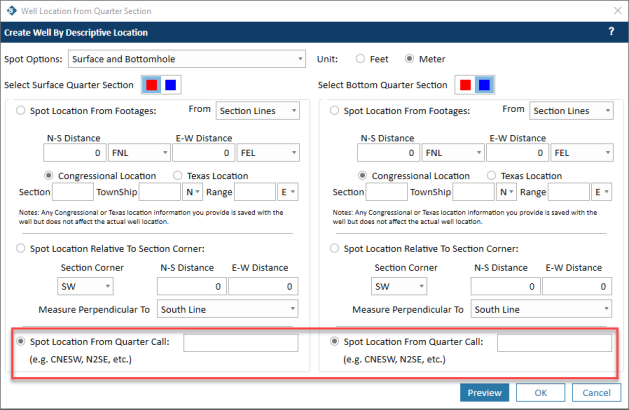This screenshot has height=410, width=629.
Task: Open surface Measure Perpendicular To dropdown
Action: [227, 309]
